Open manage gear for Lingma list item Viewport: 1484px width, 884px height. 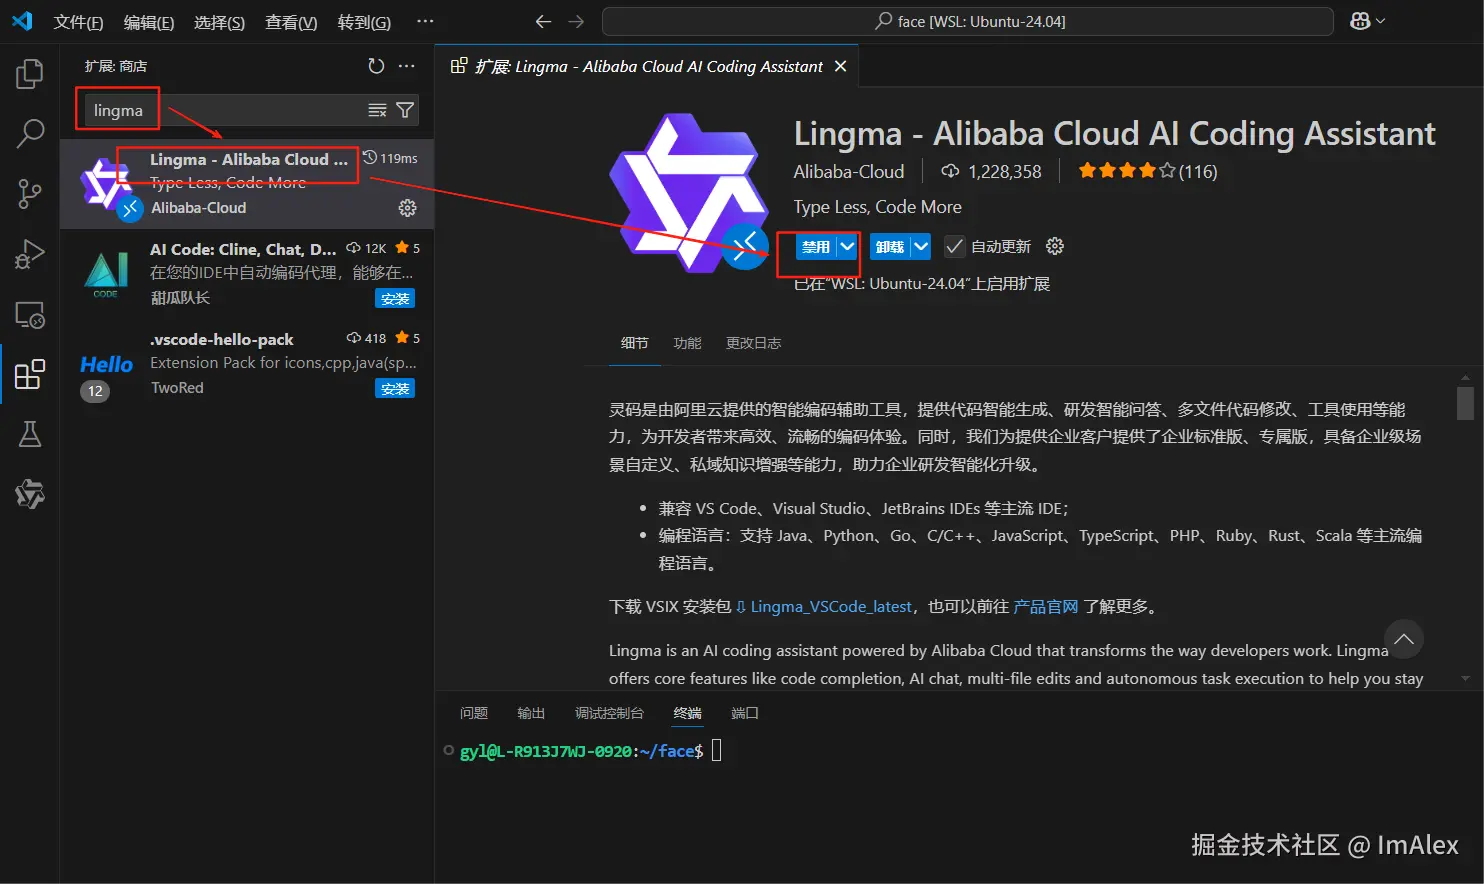(407, 208)
